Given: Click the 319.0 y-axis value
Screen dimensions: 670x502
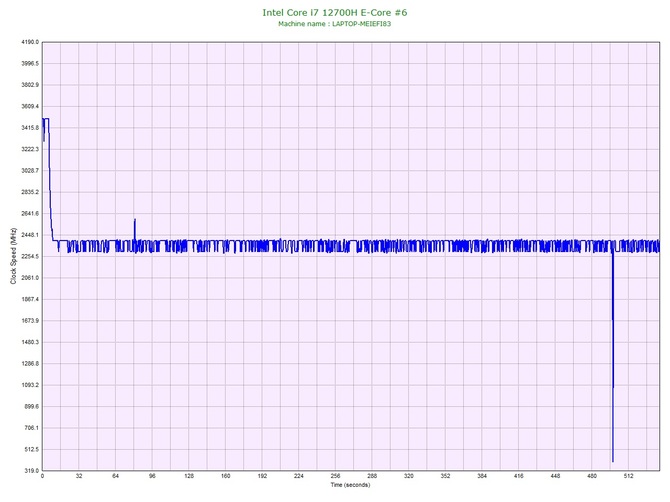Looking at the screenshot, I should (31, 471).
